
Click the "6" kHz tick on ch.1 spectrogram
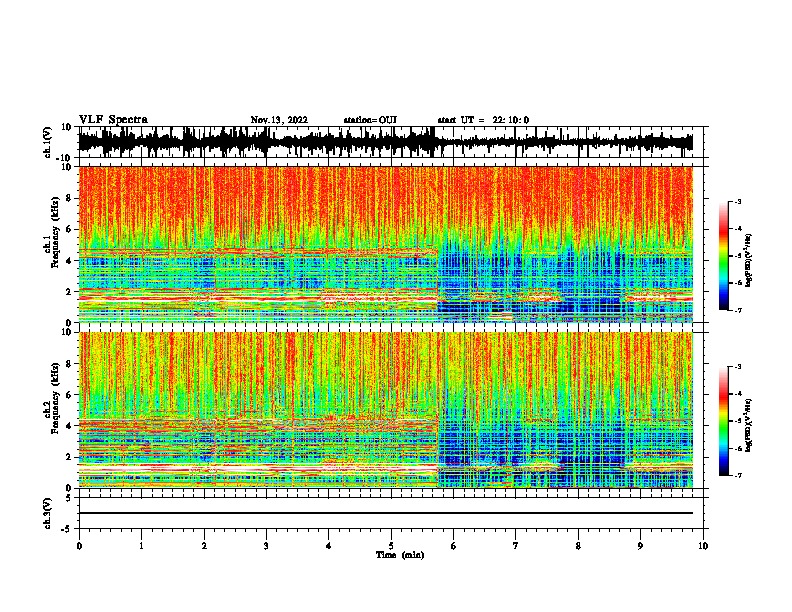point(70,230)
